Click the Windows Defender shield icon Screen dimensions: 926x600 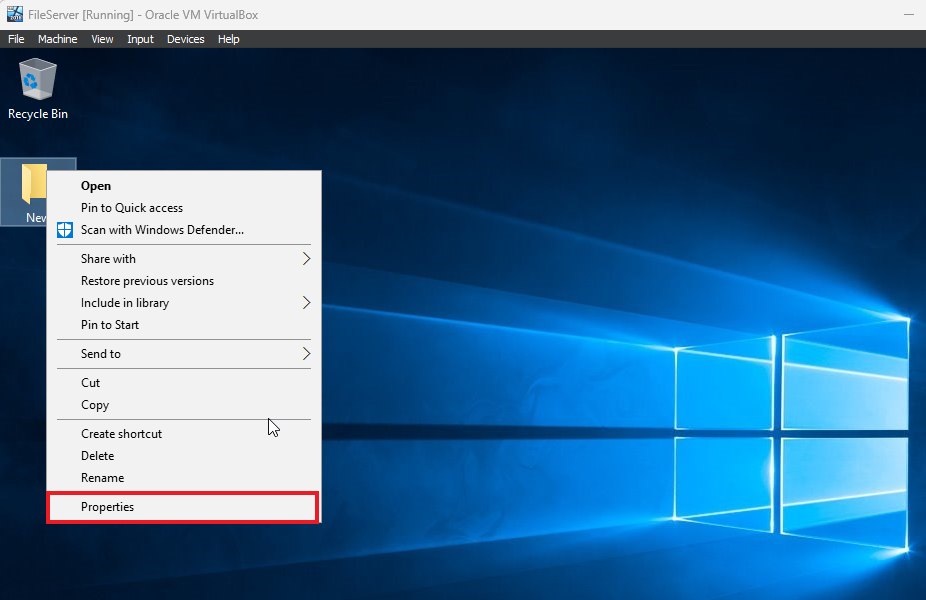click(64, 230)
